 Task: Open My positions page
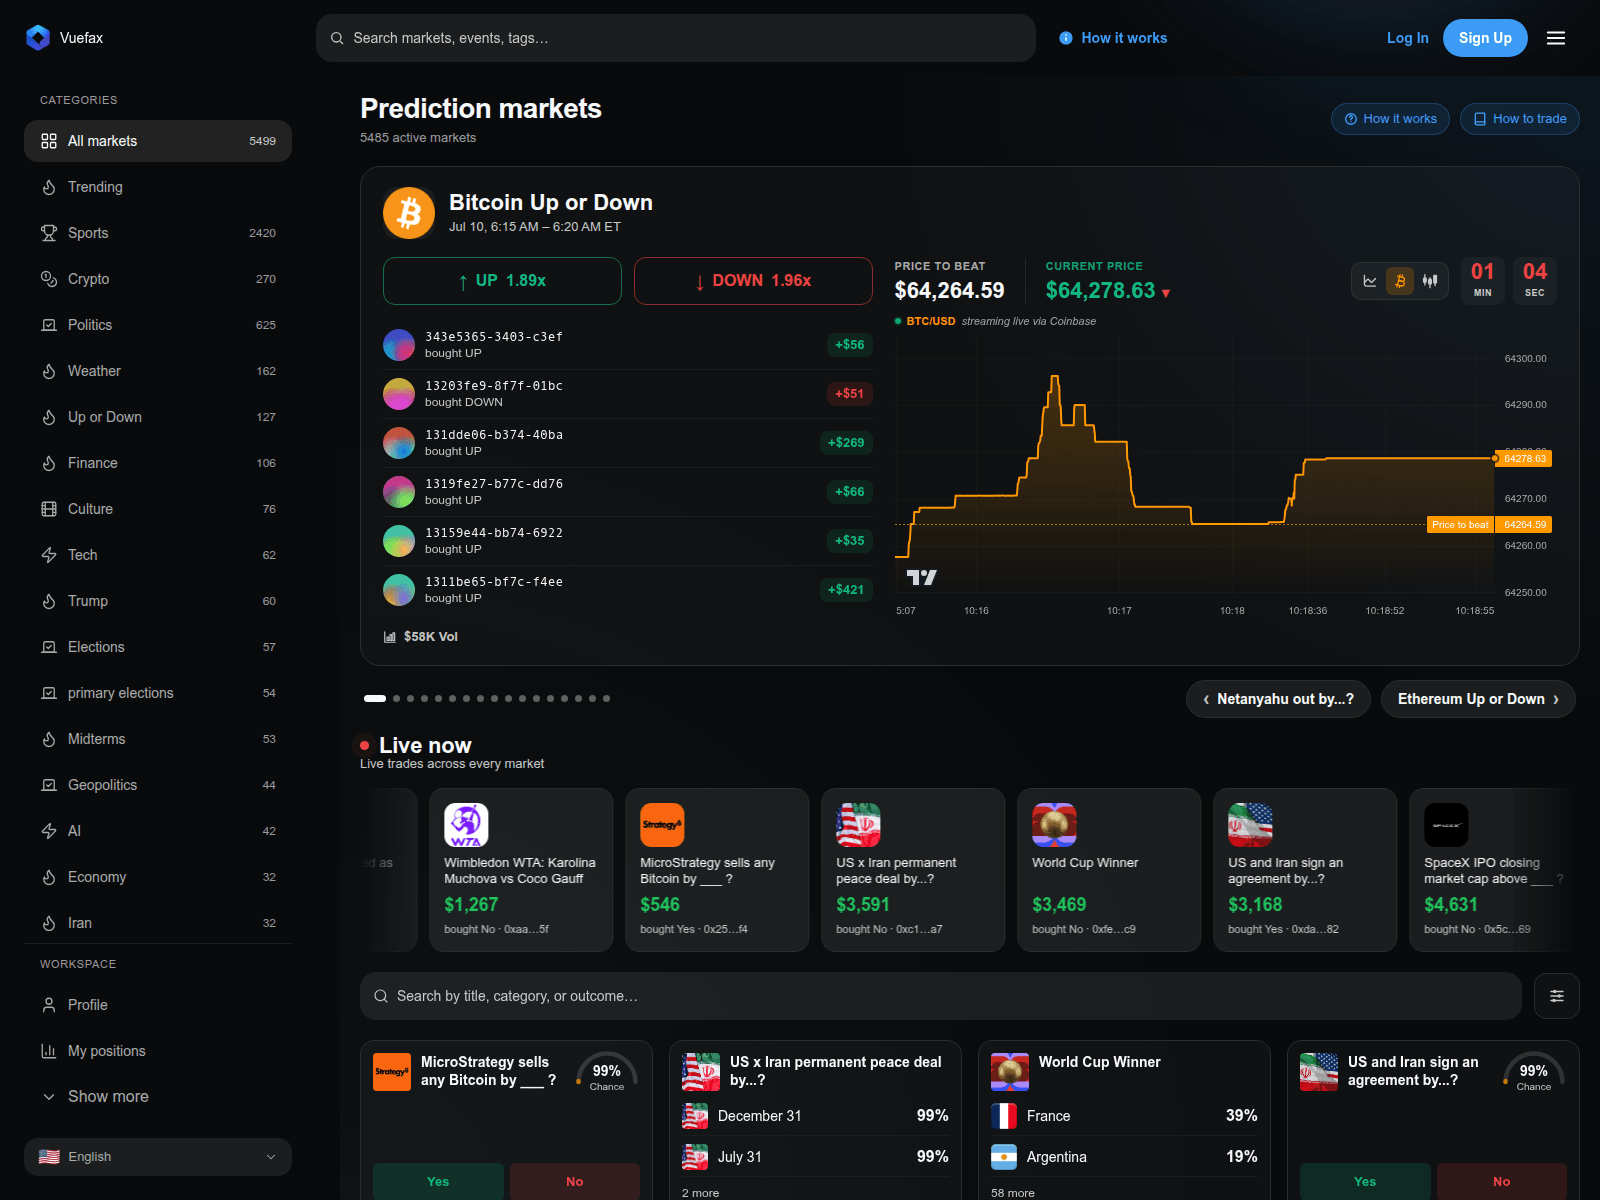[158, 1051]
